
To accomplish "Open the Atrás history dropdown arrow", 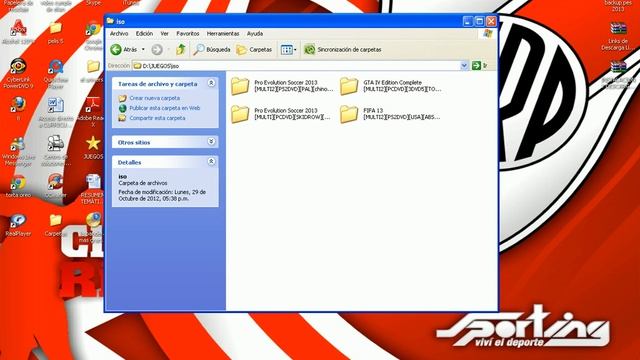I will 143,49.
